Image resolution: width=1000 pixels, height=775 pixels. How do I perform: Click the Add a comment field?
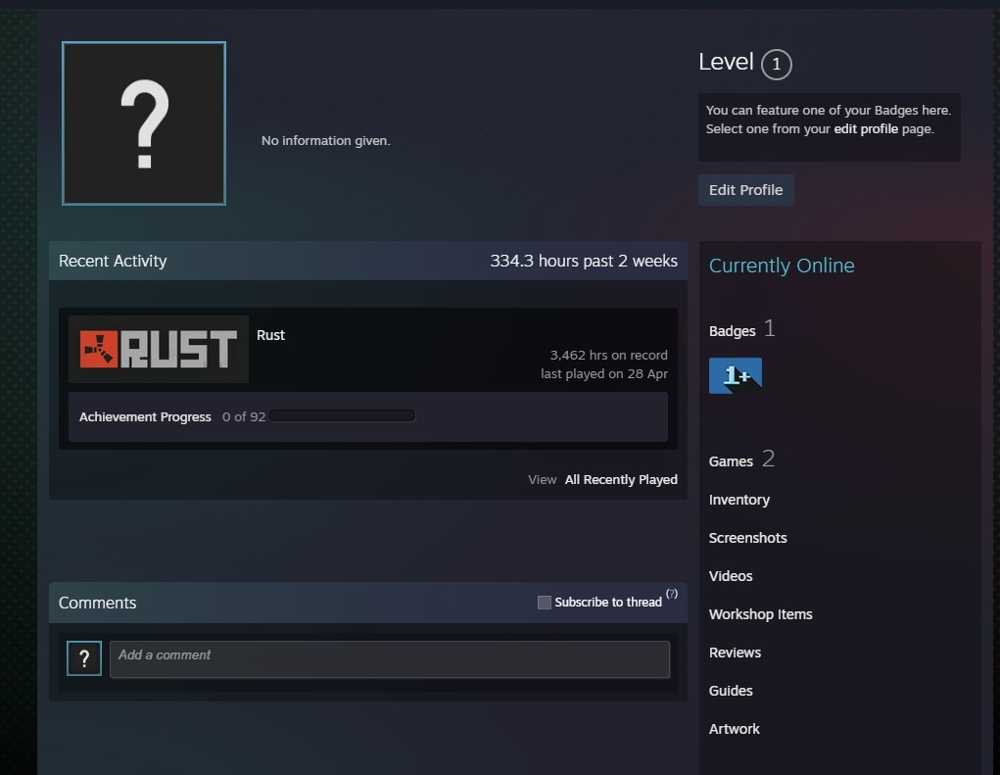point(390,659)
